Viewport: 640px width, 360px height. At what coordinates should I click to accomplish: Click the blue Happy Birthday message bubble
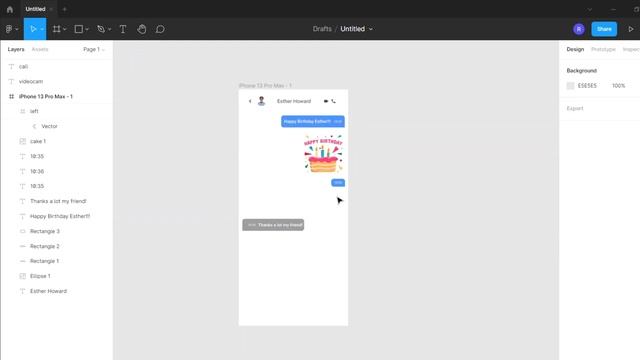[x=313, y=122]
